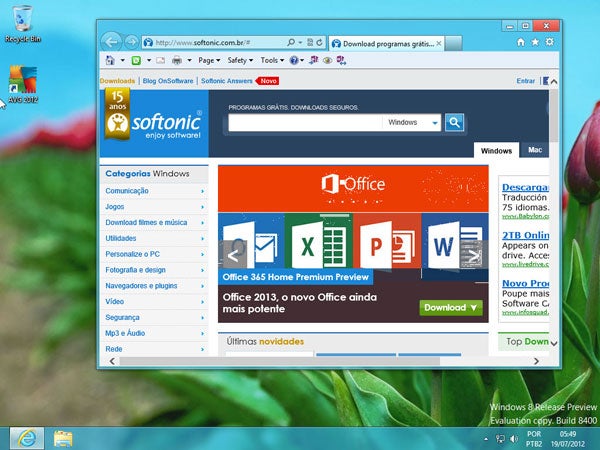
Task: Expand the Windows platform dropdown in search
Action: (x=434, y=123)
